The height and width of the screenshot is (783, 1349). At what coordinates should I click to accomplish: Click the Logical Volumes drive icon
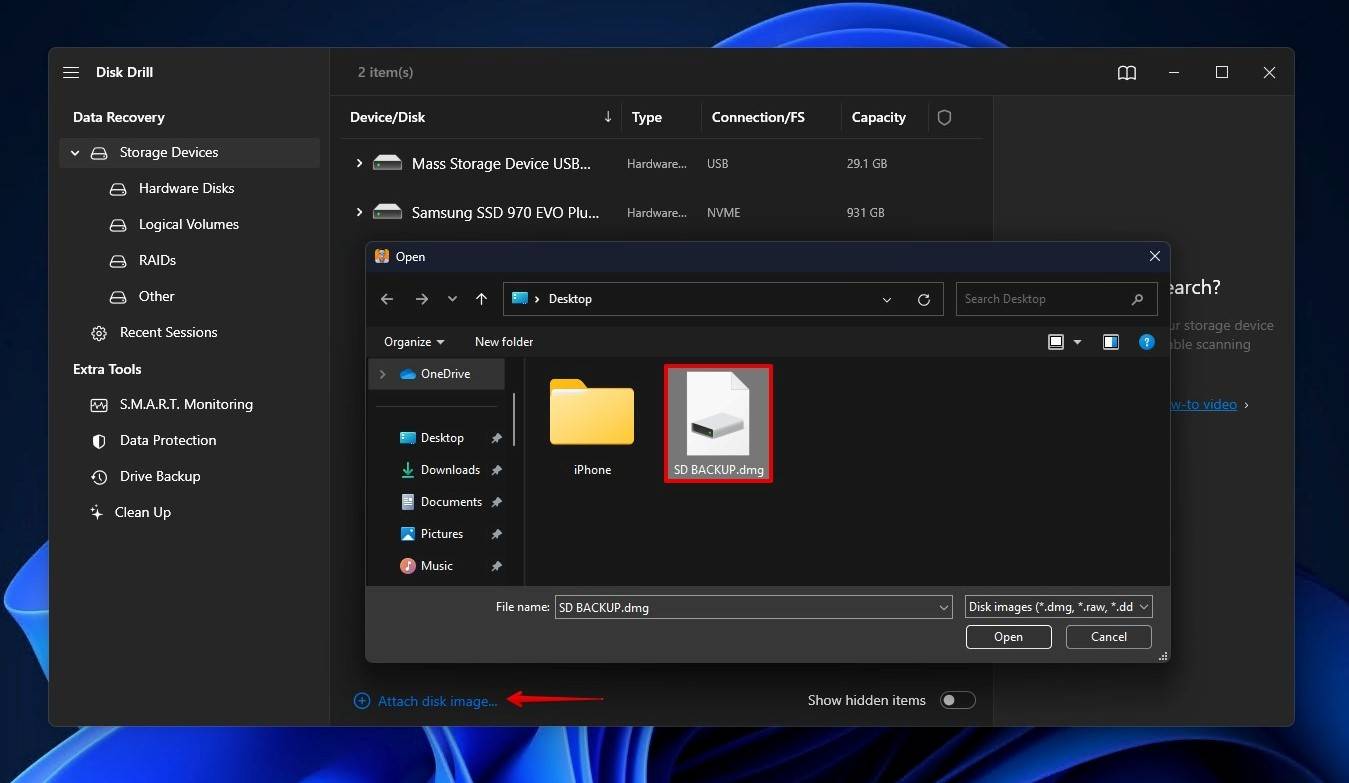tap(118, 225)
